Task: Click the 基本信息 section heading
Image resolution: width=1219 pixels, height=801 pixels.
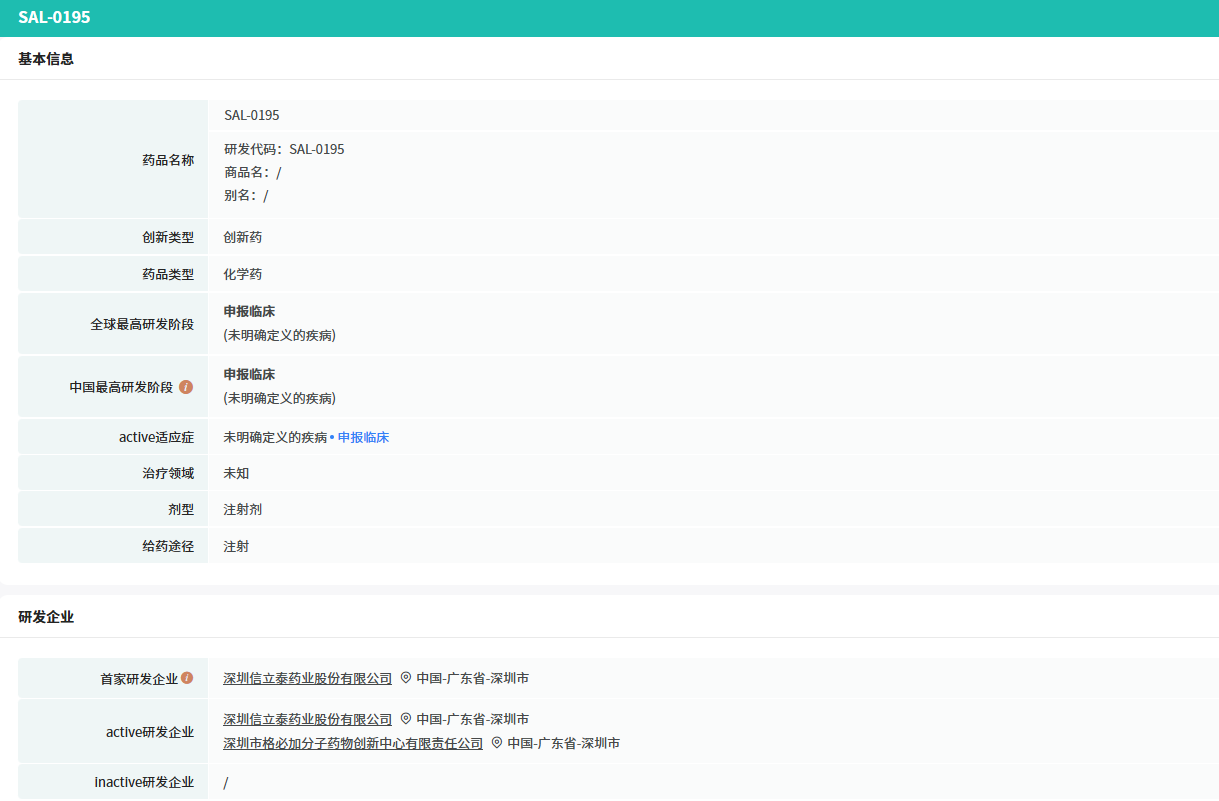Action: click(46, 59)
